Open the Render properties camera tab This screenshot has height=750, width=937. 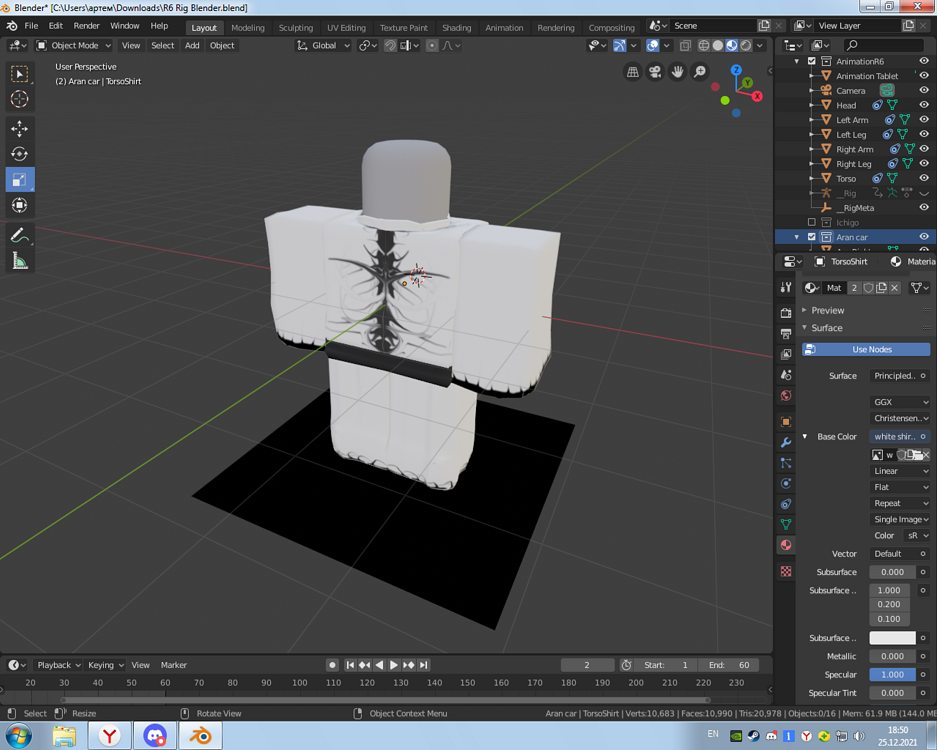[786, 313]
